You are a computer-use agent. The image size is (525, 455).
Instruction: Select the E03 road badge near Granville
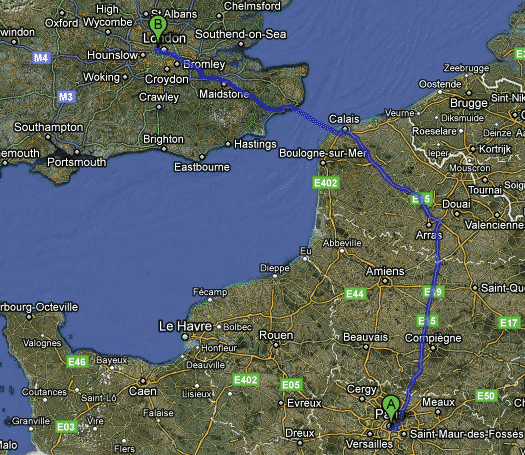[66, 427]
